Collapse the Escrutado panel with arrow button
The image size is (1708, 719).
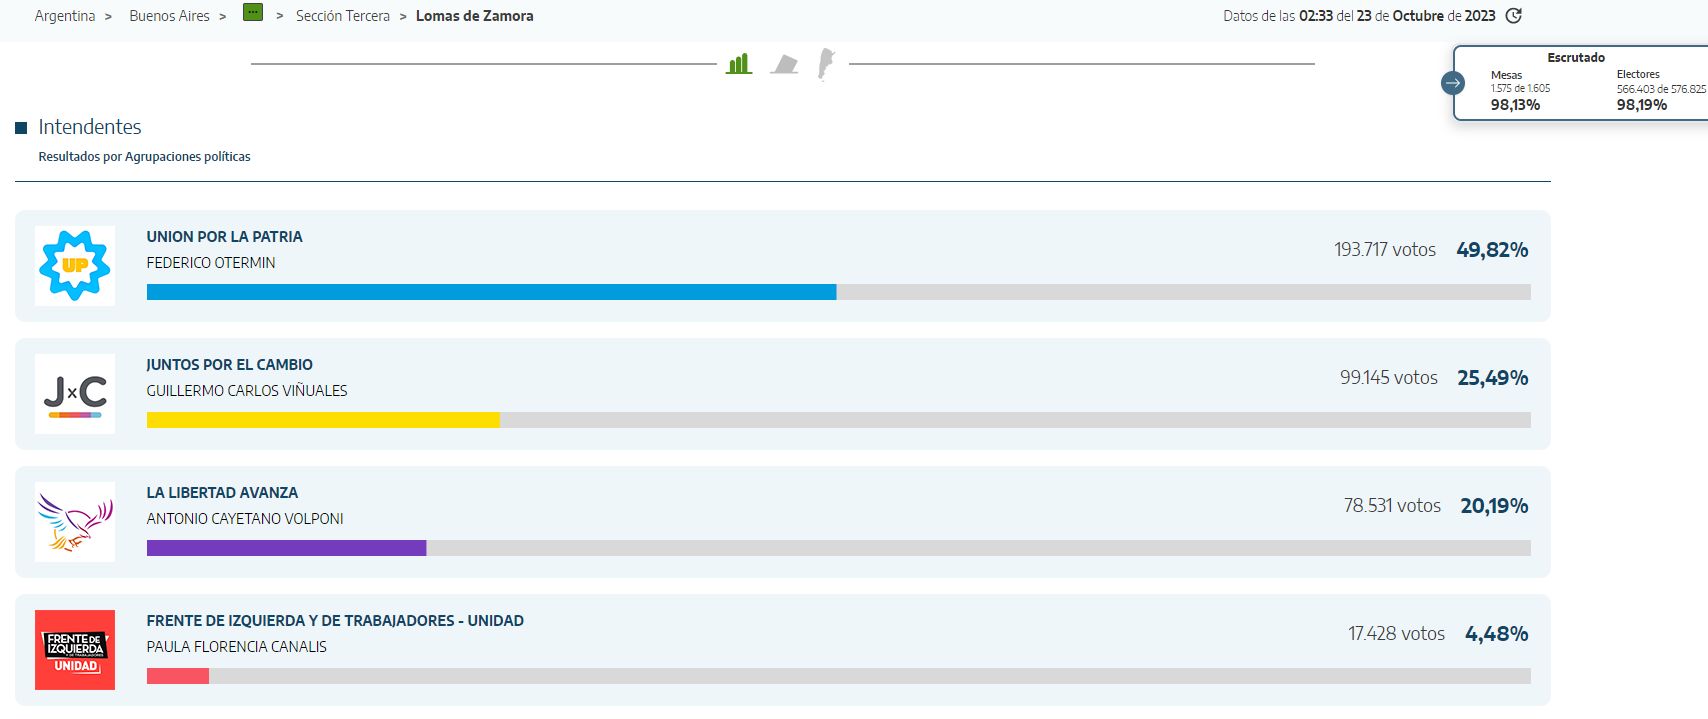tap(1453, 83)
